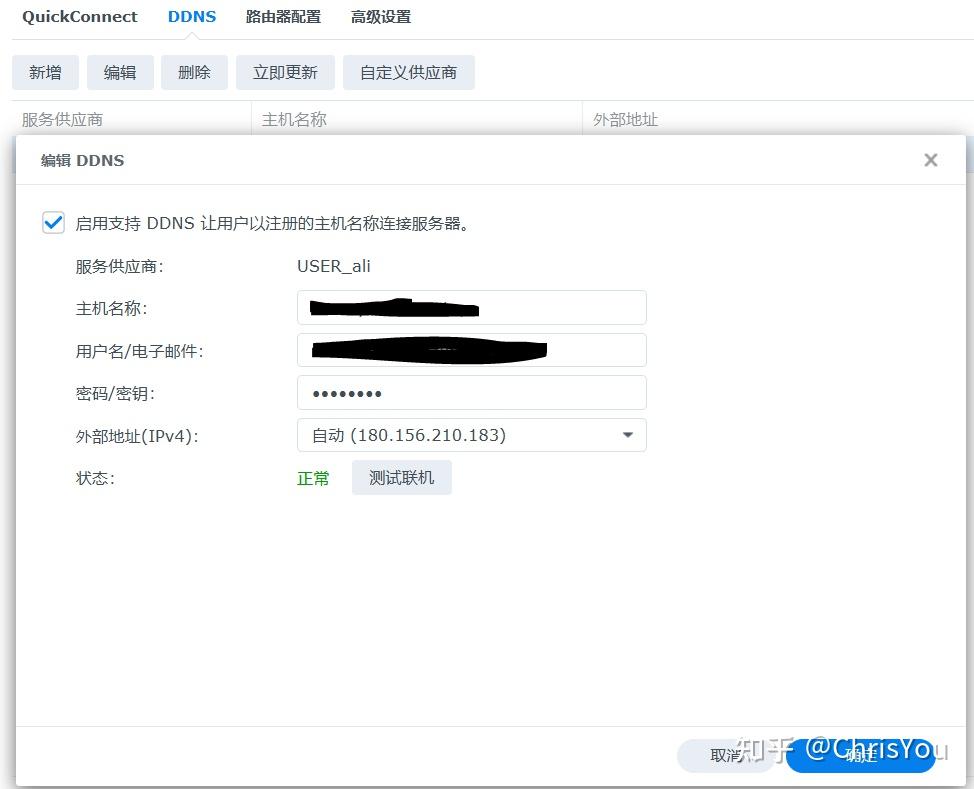Switch to the QuickConnect tab
The height and width of the screenshot is (789, 974).
tap(80, 16)
